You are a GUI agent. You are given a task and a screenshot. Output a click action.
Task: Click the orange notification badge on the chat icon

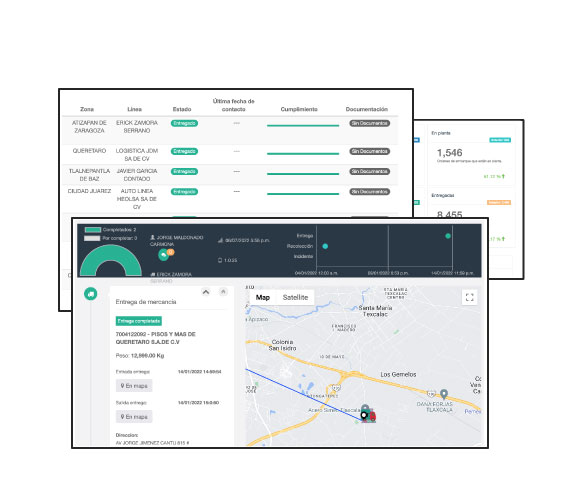coord(170,252)
